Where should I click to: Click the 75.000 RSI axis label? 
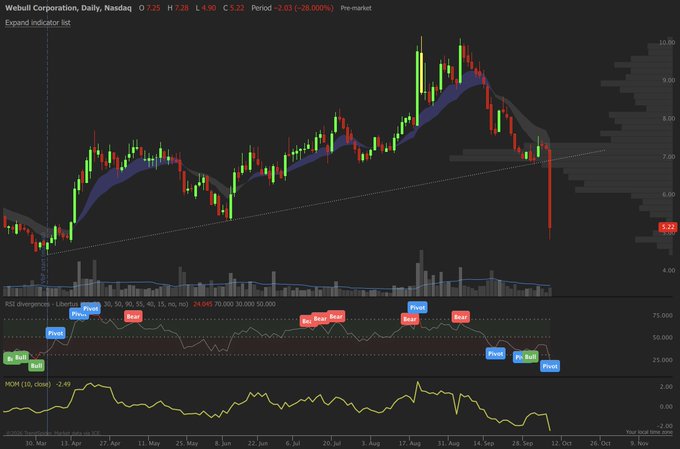(663, 316)
